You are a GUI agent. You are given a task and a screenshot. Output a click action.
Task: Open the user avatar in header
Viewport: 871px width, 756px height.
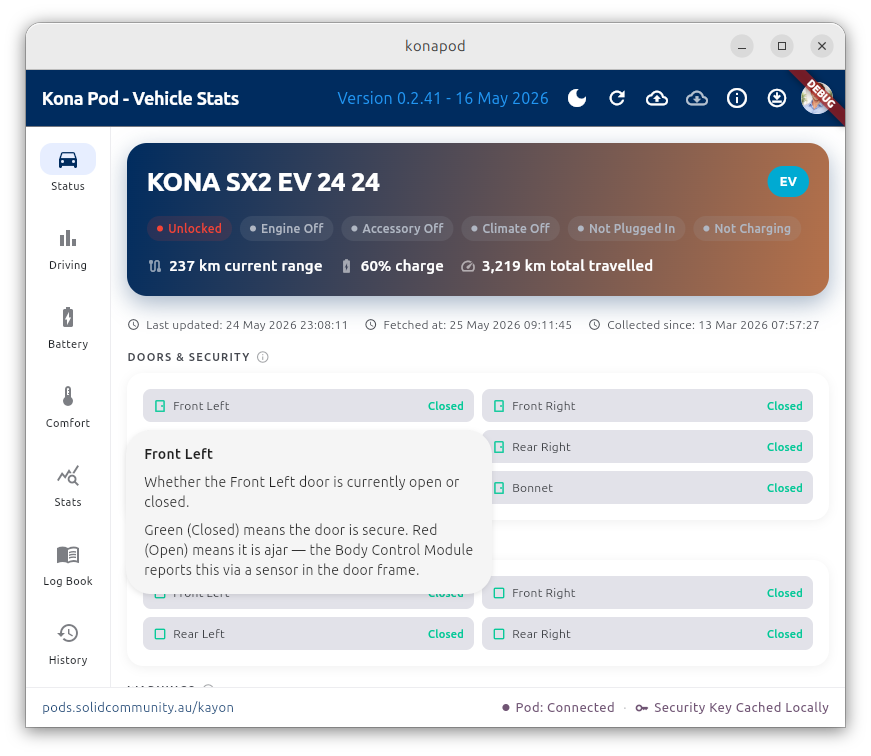coord(817,98)
